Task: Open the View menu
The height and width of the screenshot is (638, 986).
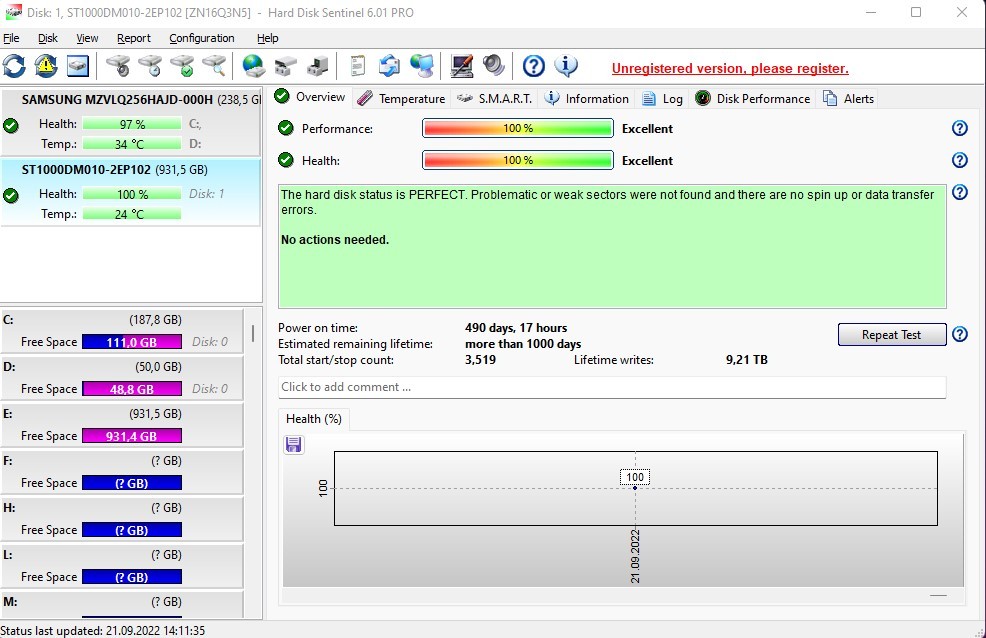Action: 87,38
